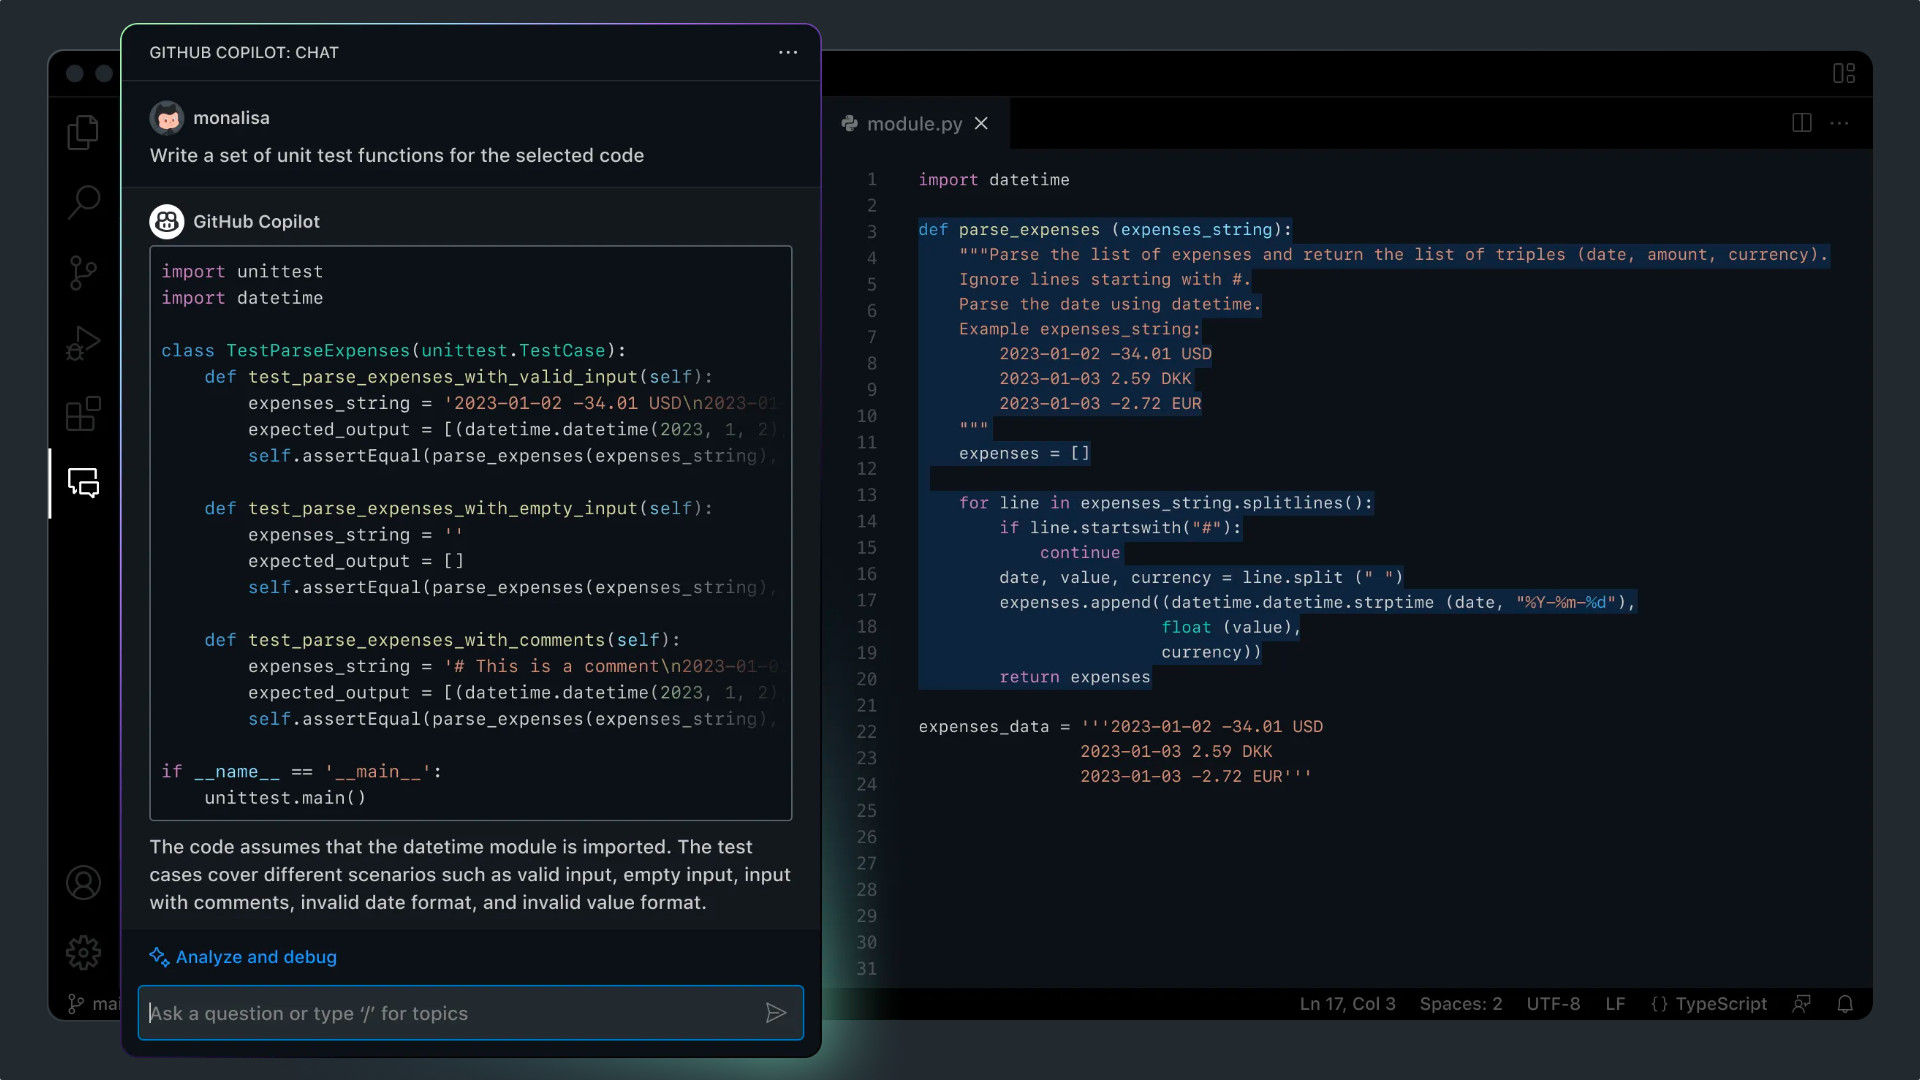Click Ln 17, Col 3 in status bar
The image size is (1920, 1080).
[x=1347, y=1004]
